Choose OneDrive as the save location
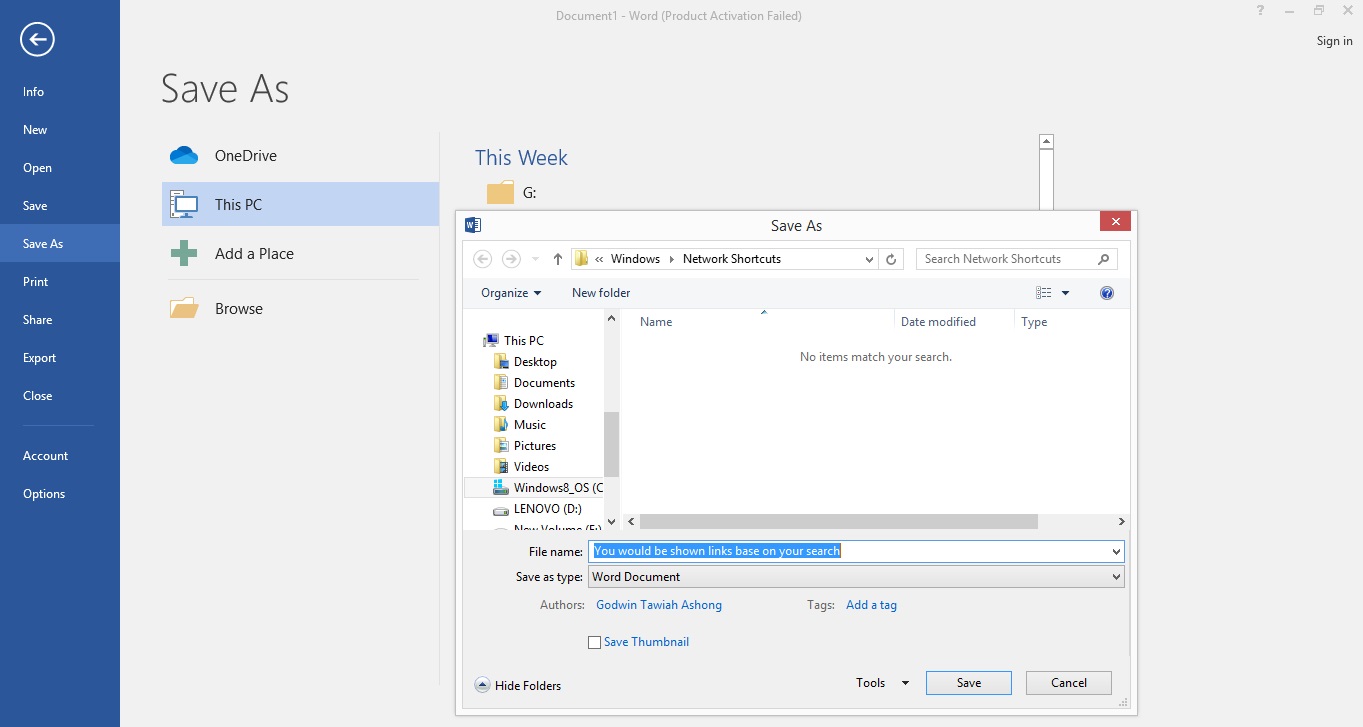The height and width of the screenshot is (727, 1363). pos(300,156)
